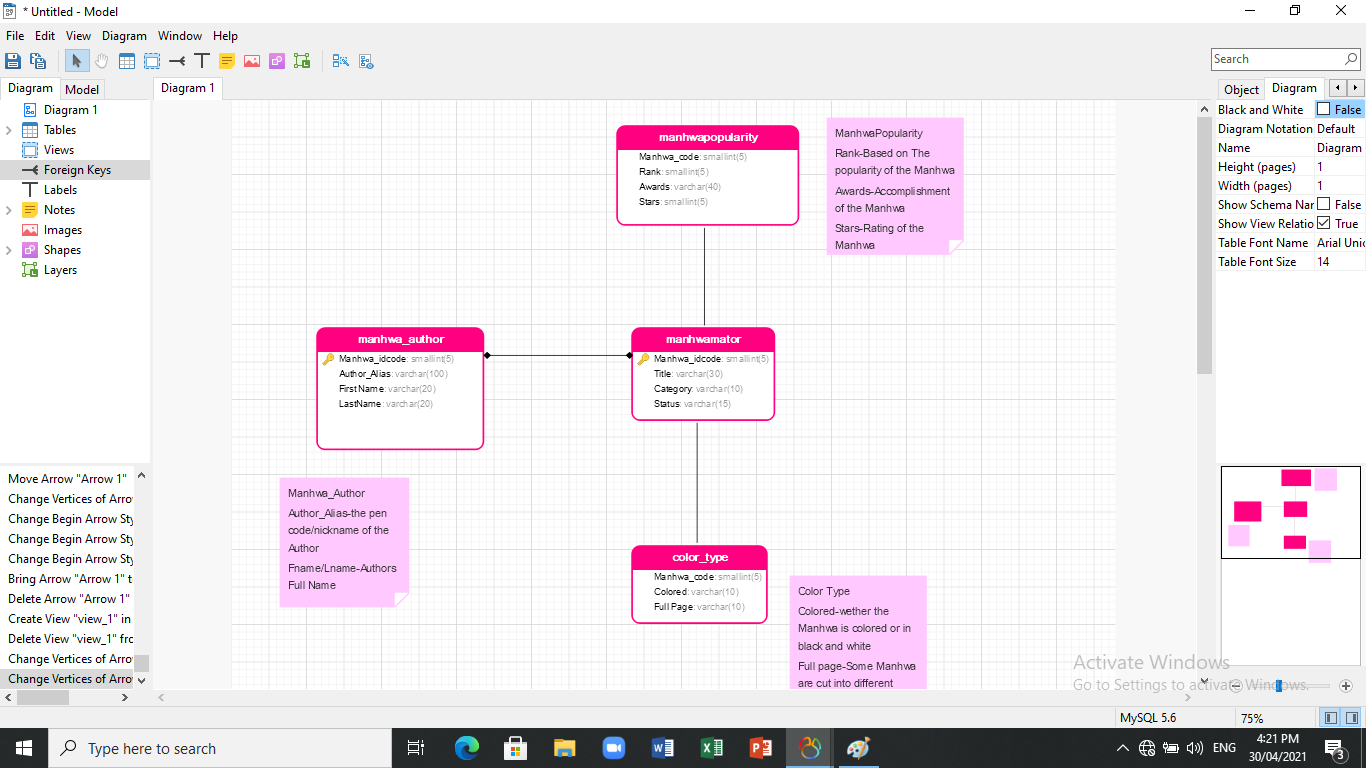
Task: Select the yellow Note tool
Action: (227, 61)
